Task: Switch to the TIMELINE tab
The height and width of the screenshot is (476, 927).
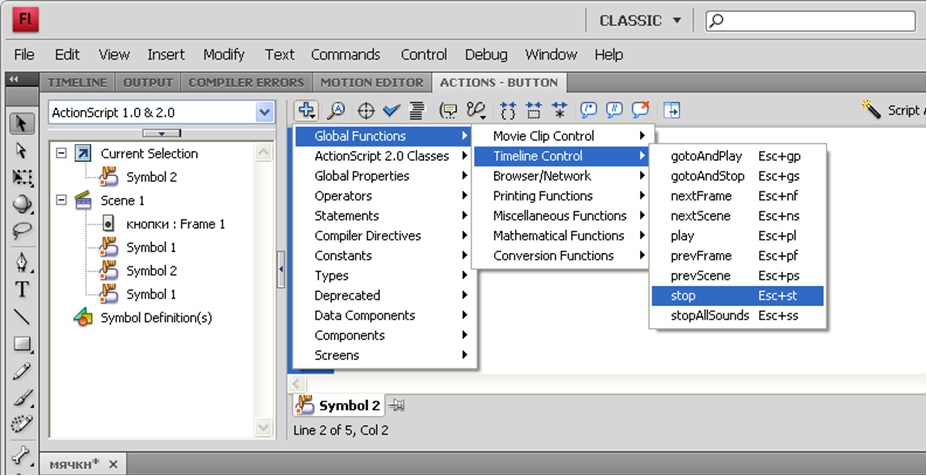Action: click(x=77, y=83)
